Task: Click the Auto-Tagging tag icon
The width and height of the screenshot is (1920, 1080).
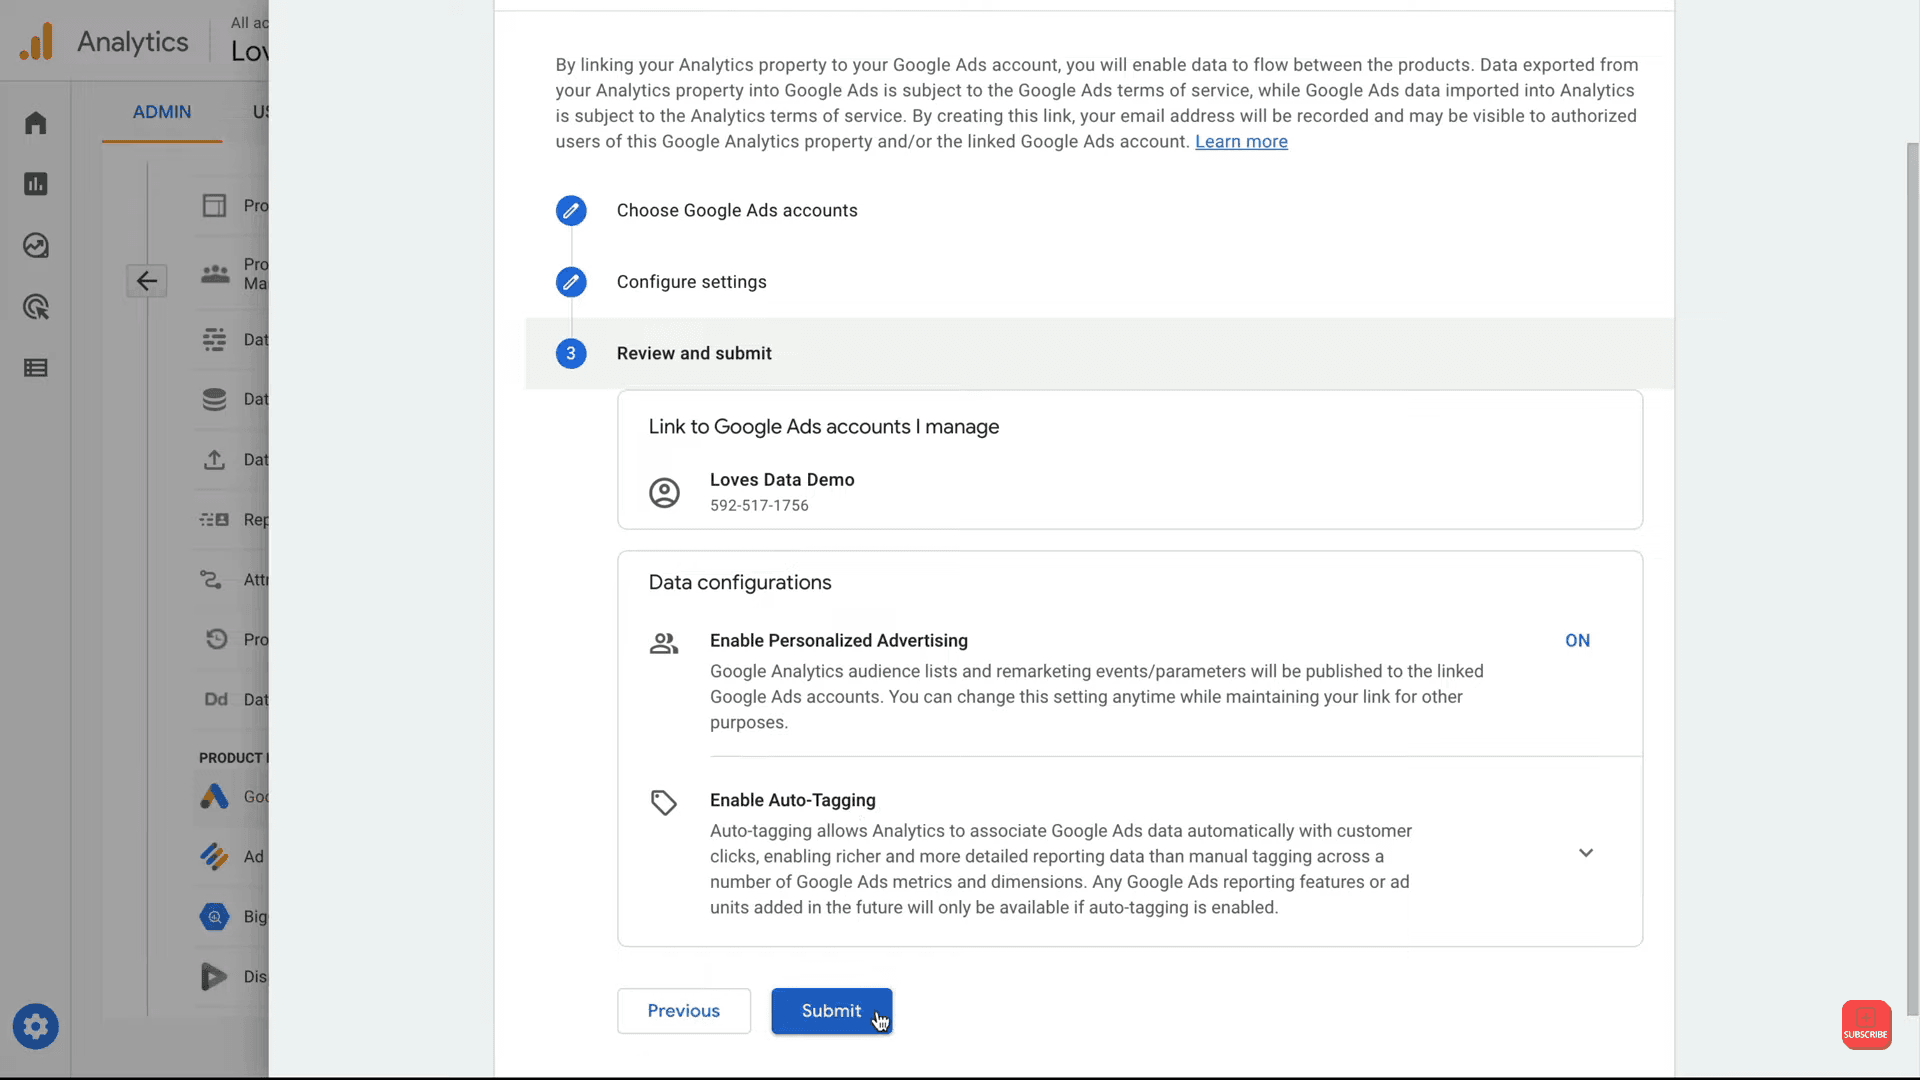Action: 664,802
